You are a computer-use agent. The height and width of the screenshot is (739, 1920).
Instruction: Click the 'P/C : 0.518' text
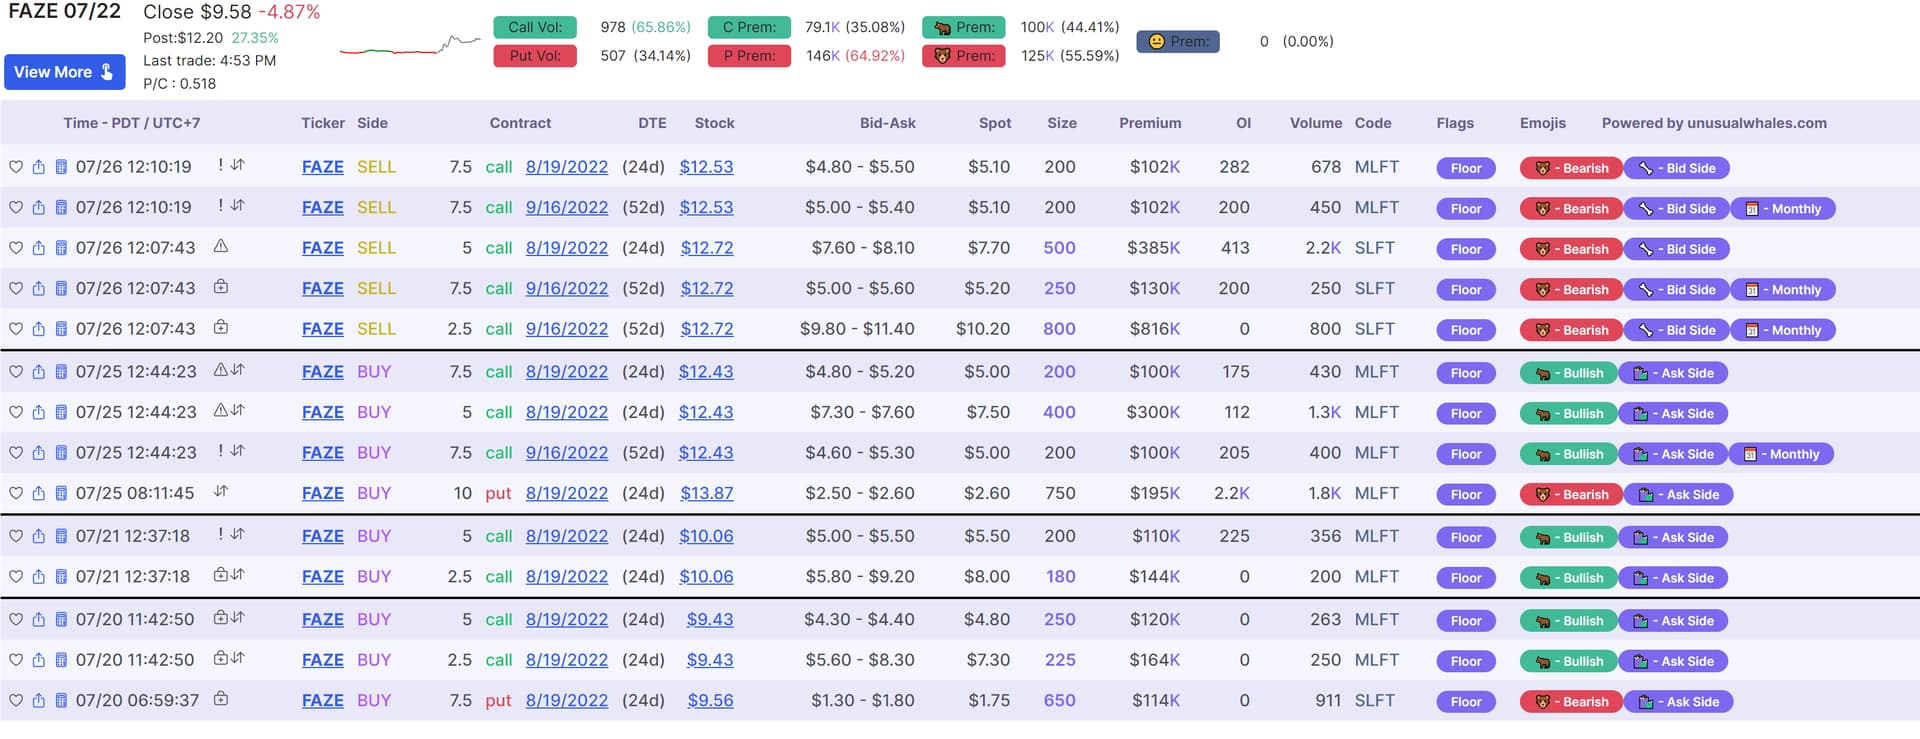[180, 84]
